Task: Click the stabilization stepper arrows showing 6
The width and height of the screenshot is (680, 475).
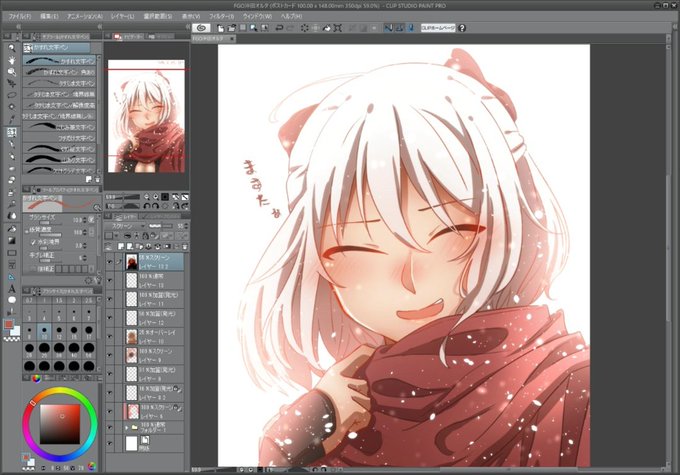Action: (85, 258)
